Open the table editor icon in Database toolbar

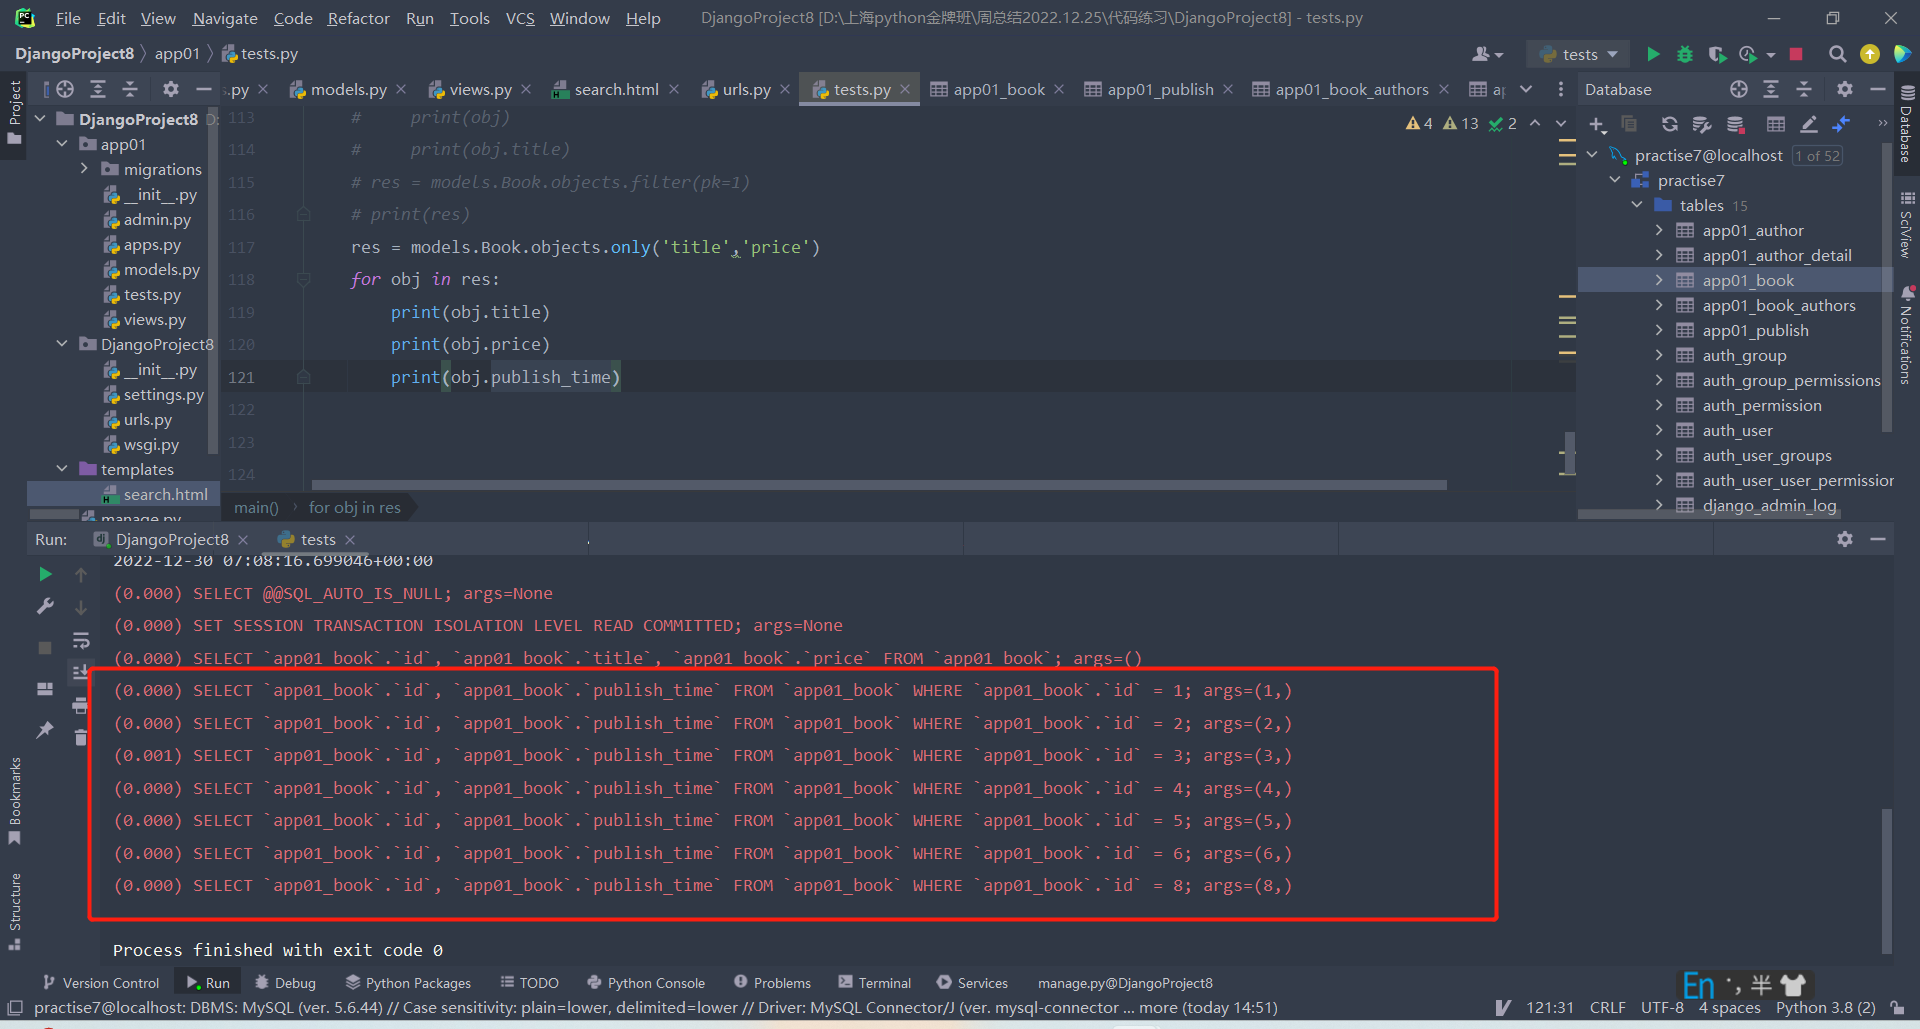click(x=1776, y=124)
